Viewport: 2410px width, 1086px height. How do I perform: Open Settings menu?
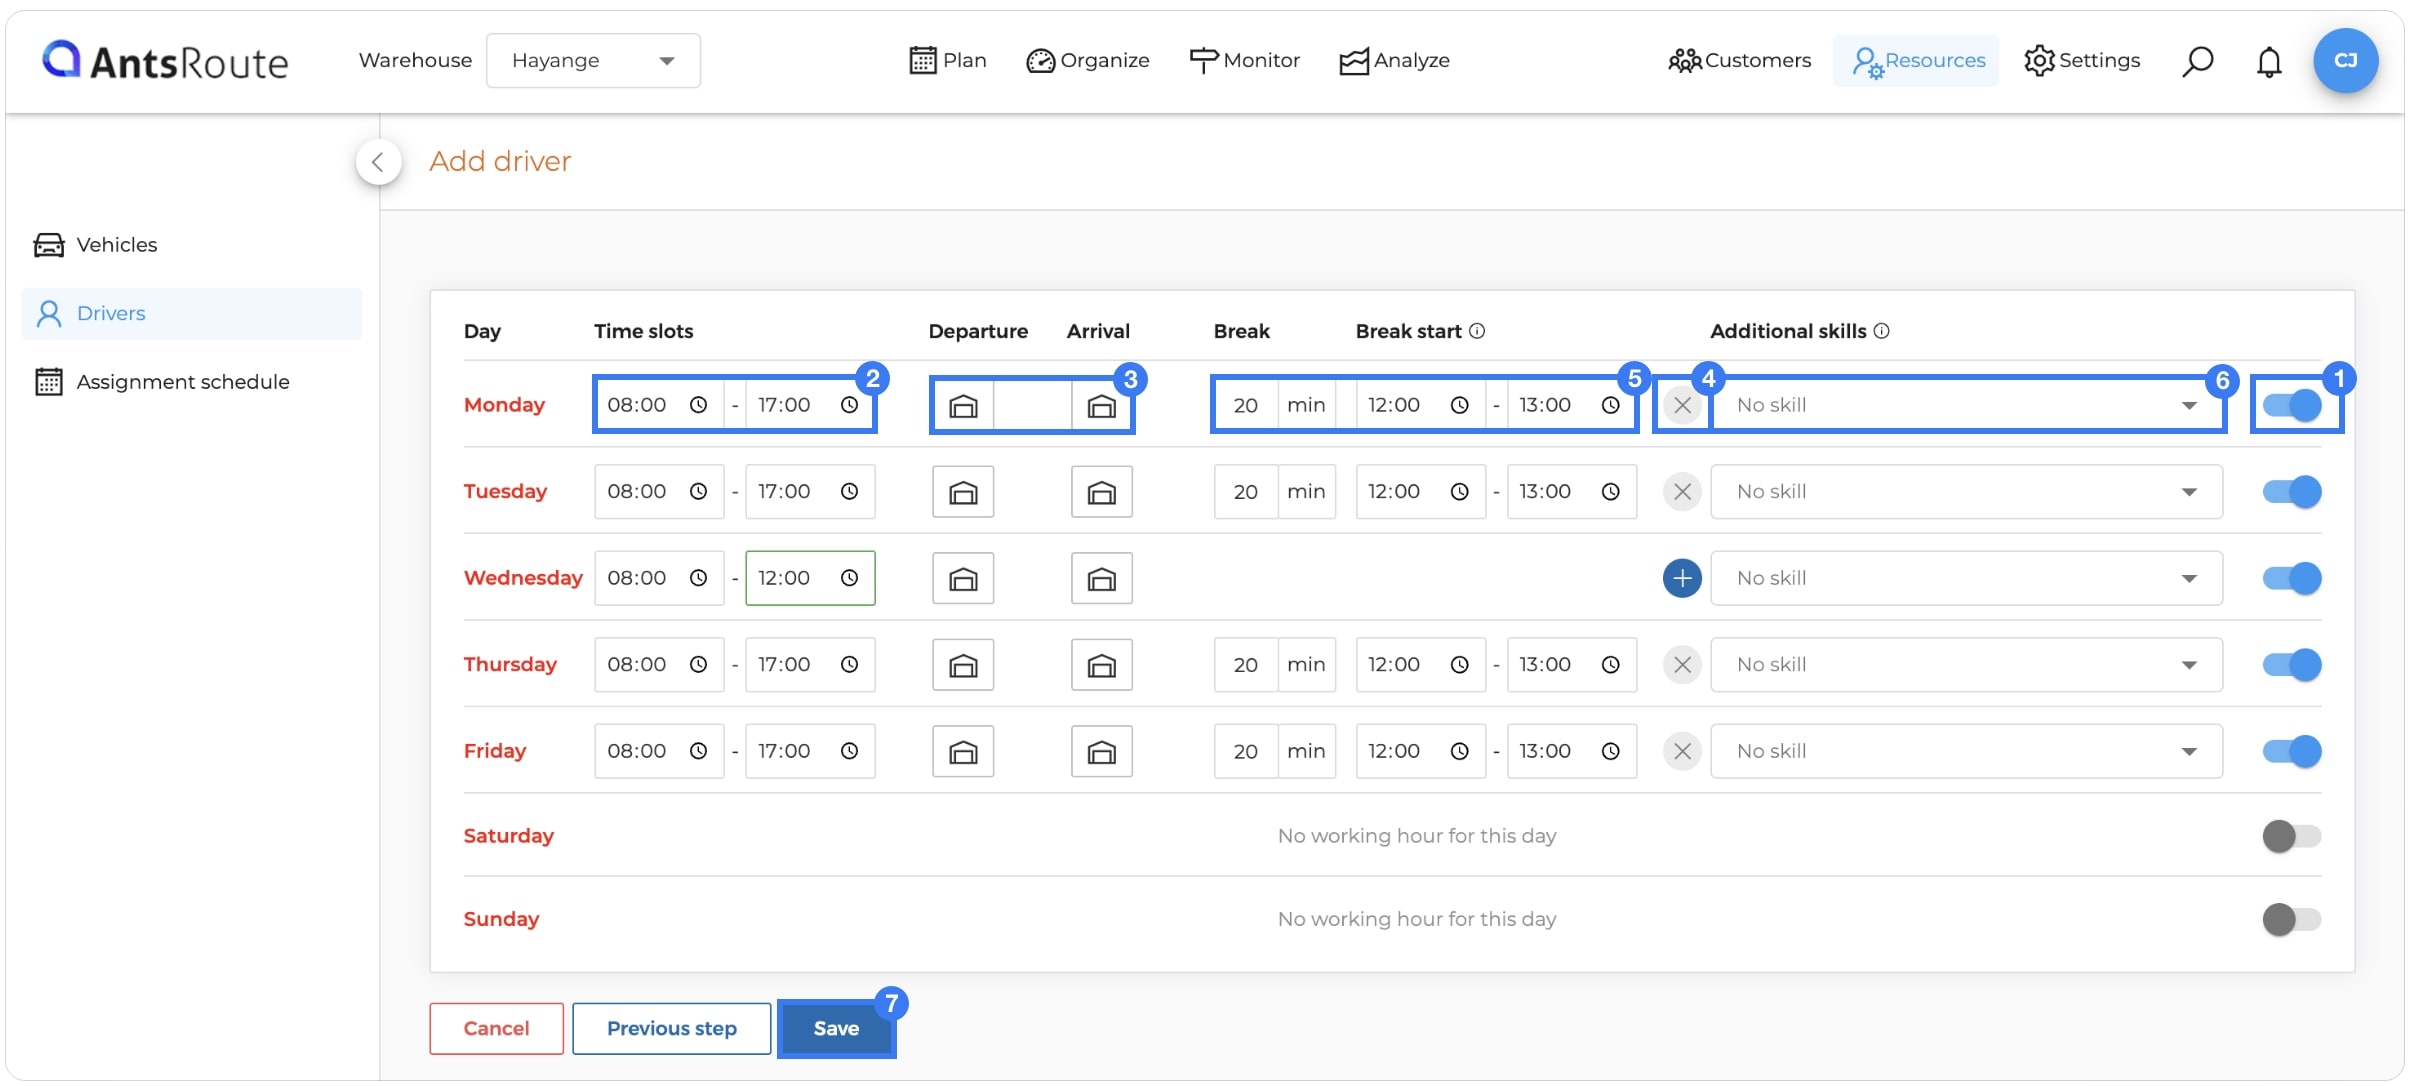pos(2082,61)
